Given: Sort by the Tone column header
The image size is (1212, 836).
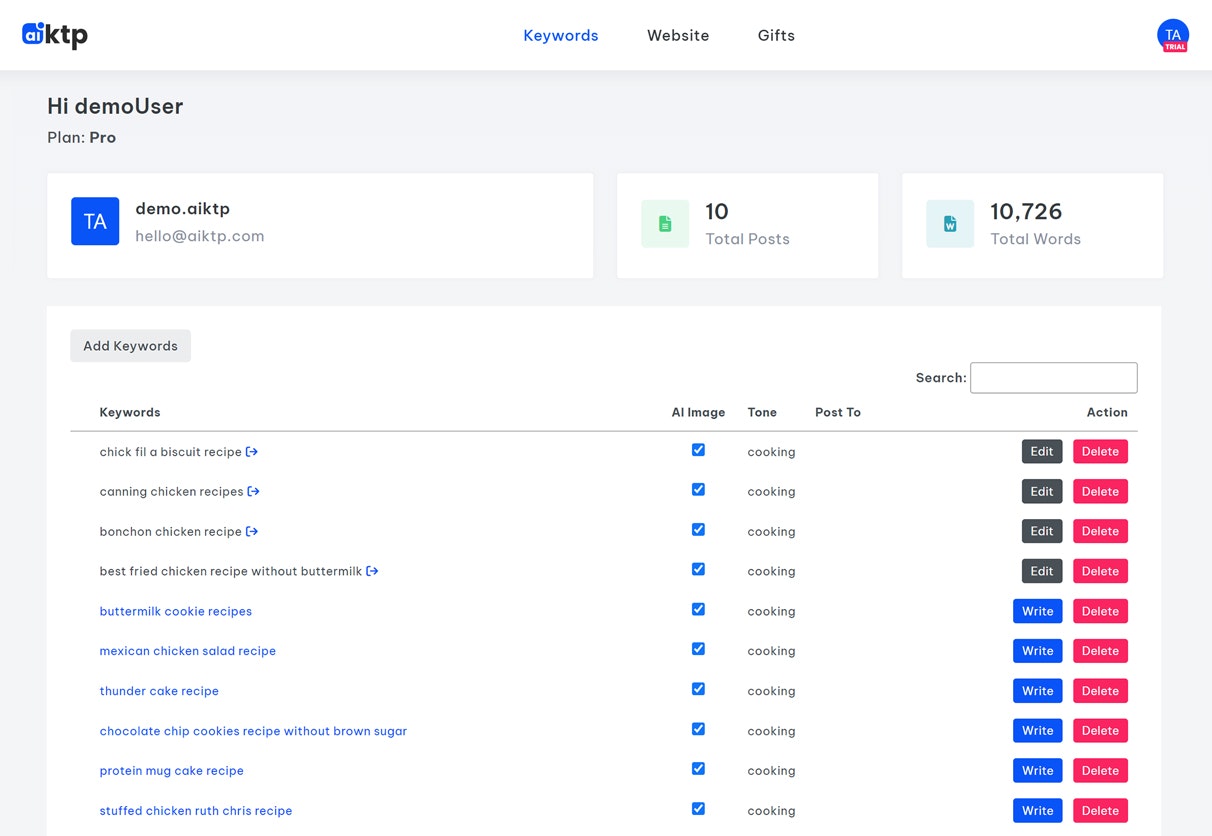Looking at the screenshot, I should pos(762,413).
